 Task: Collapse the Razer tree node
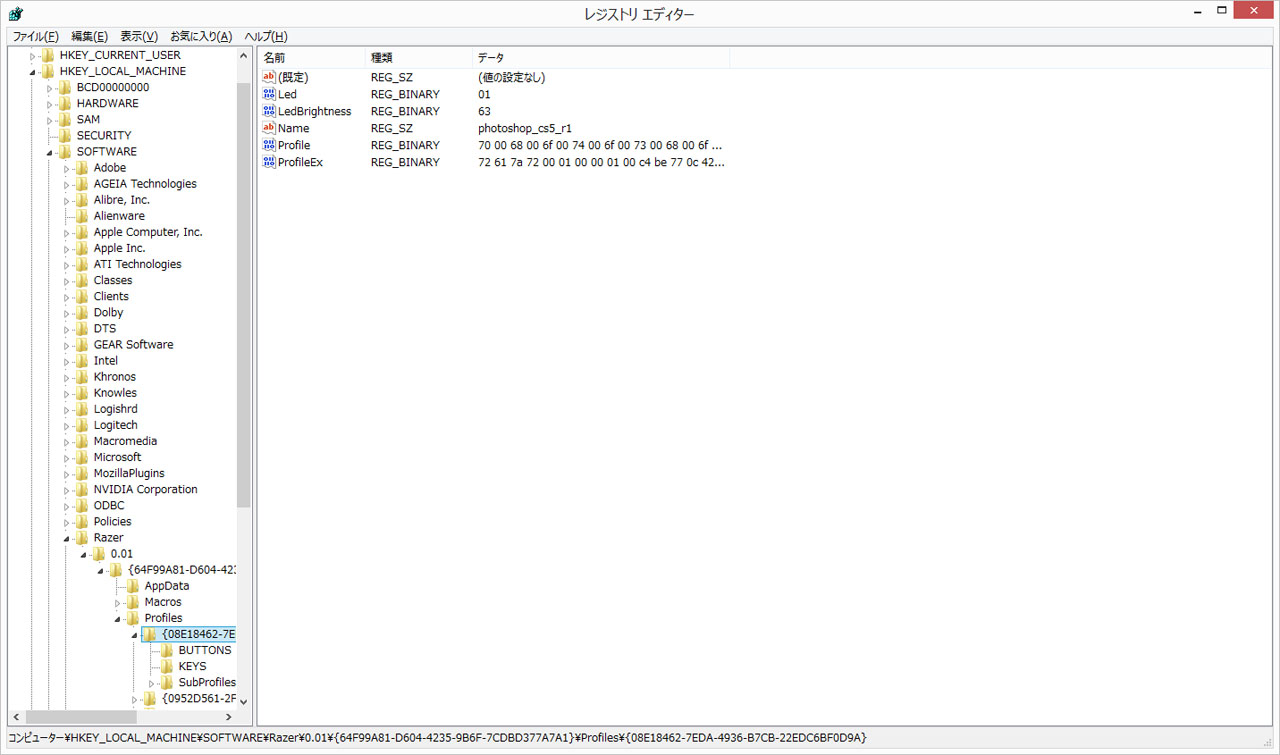point(67,538)
